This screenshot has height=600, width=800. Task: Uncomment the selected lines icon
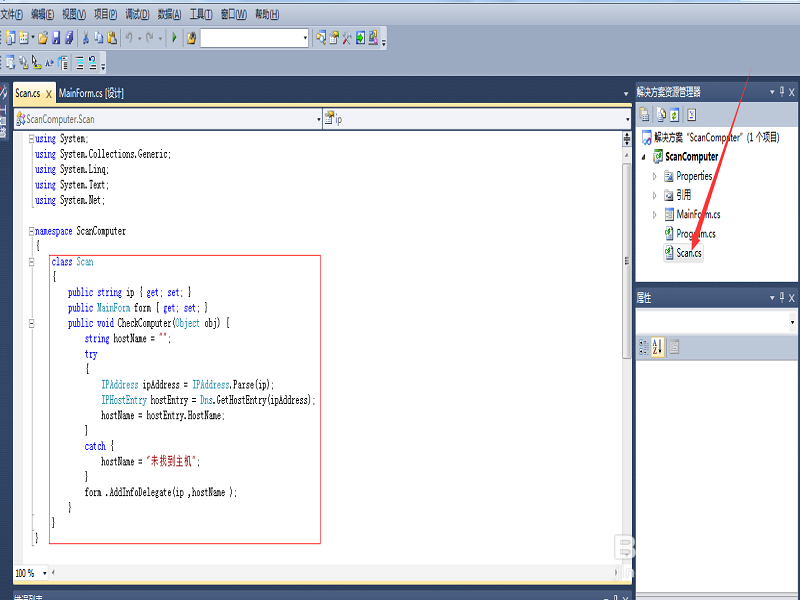click(92, 63)
